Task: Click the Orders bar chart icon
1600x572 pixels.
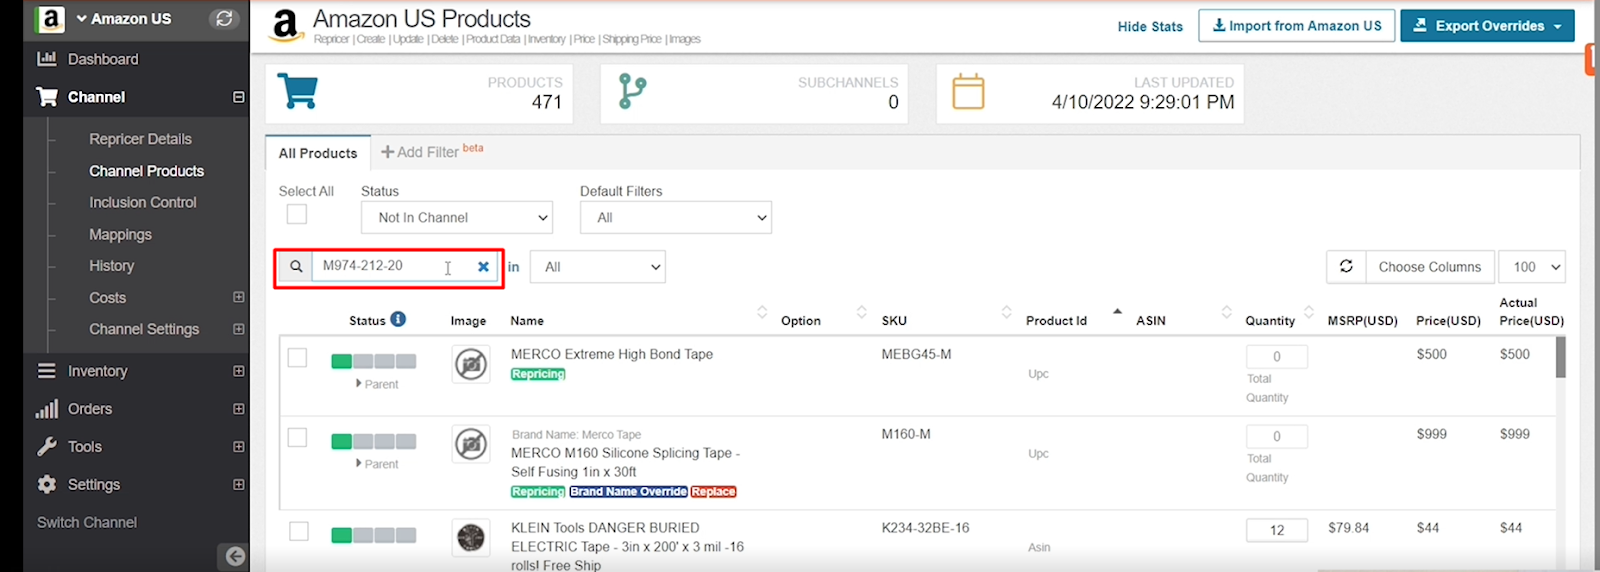Action: pyautogui.click(x=47, y=409)
